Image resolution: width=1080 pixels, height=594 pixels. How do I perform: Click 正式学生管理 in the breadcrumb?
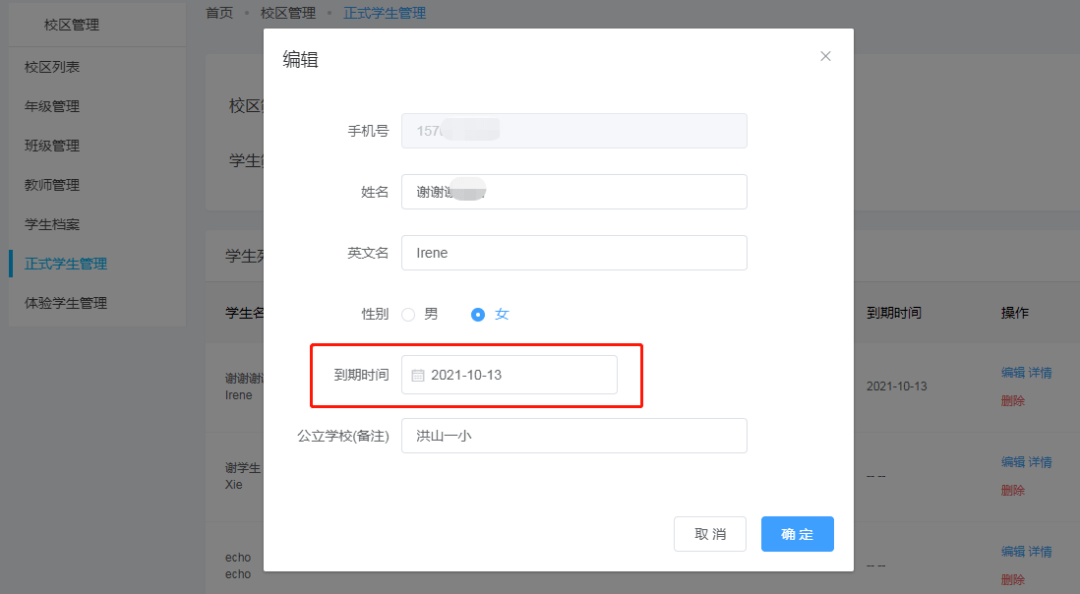384,13
